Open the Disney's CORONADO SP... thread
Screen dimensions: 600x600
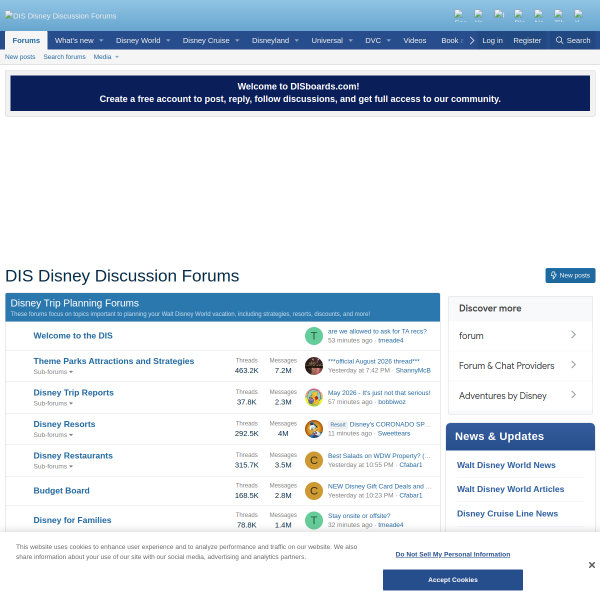click(390, 424)
